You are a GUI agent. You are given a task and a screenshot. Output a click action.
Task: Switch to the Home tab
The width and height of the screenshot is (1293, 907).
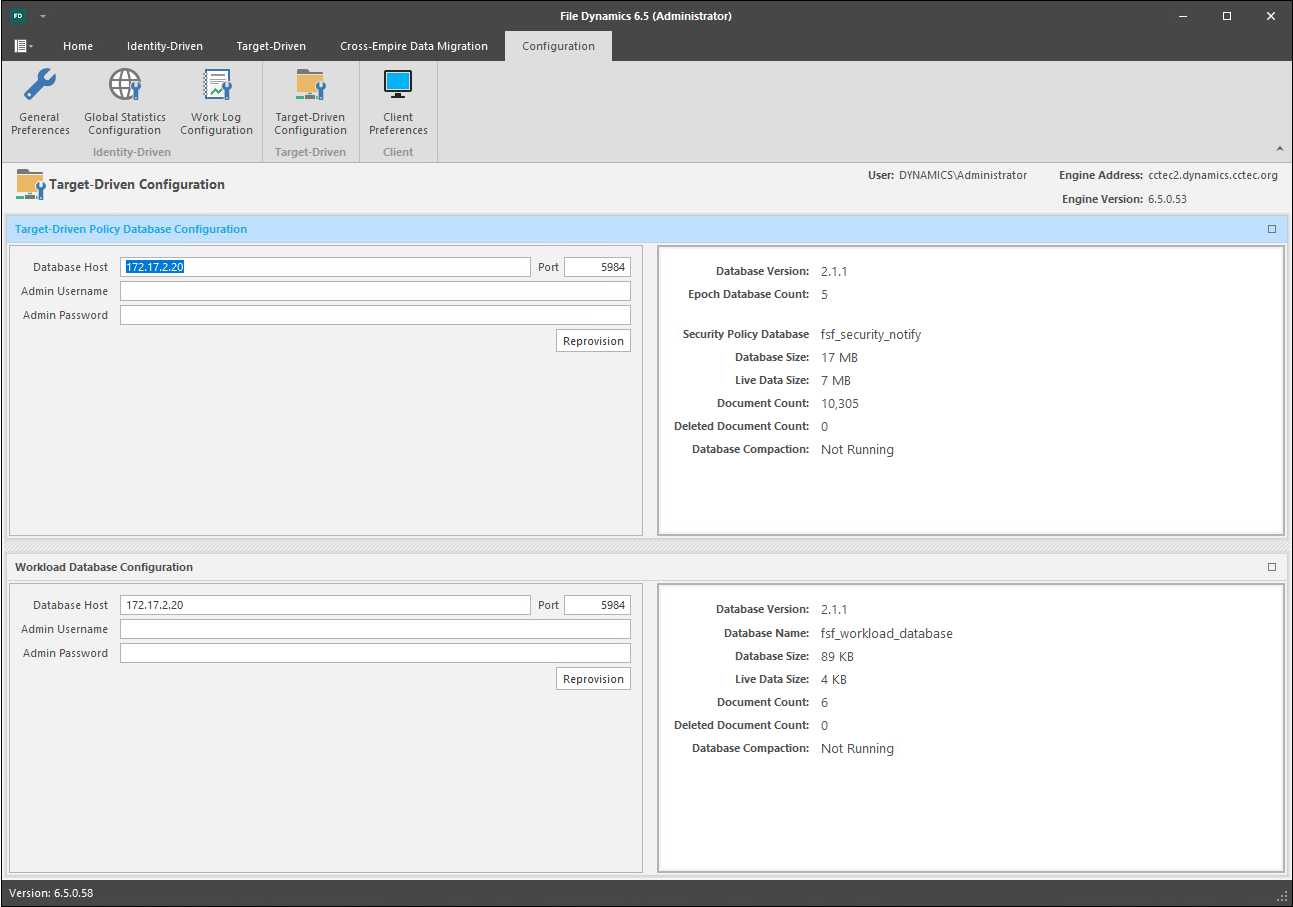tap(78, 46)
